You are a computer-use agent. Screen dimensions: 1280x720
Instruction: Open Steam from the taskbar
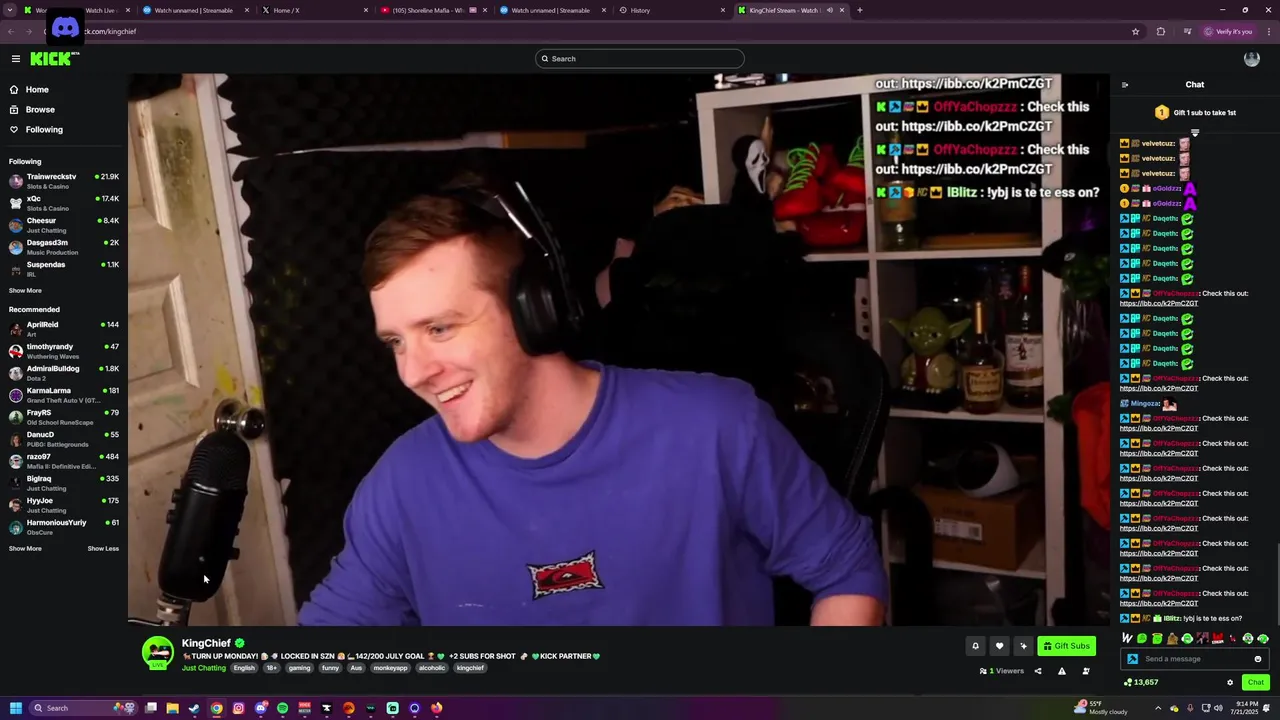tap(194, 708)
